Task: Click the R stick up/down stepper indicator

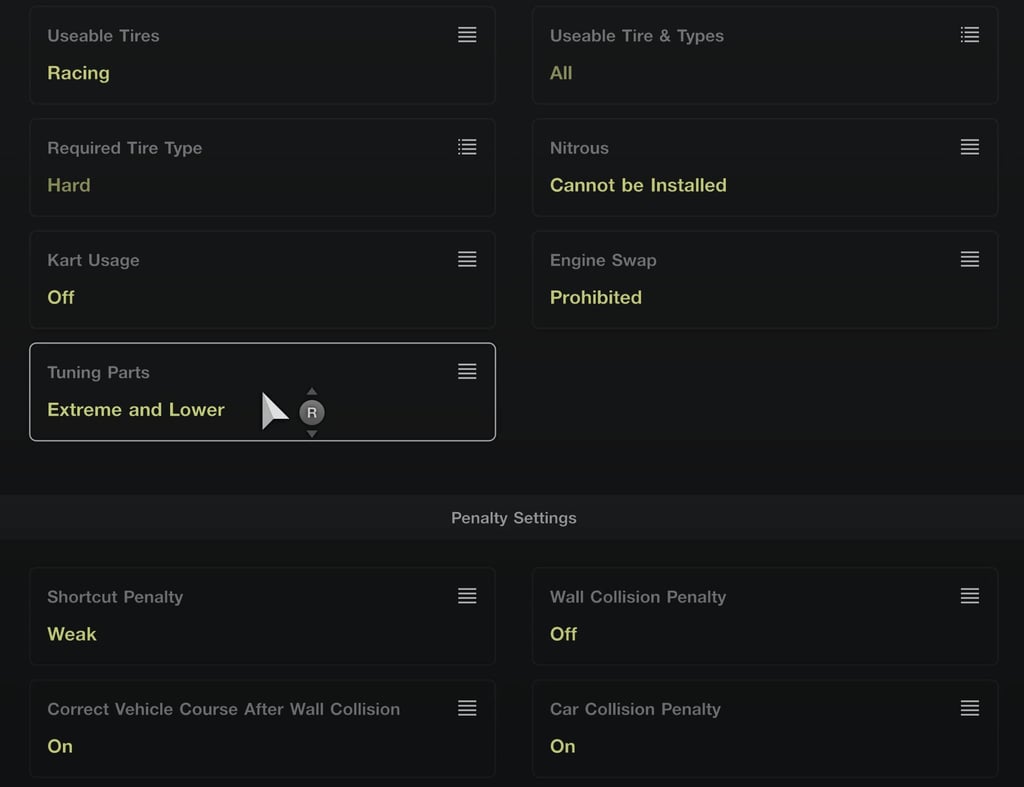Action: click(312, 412)
